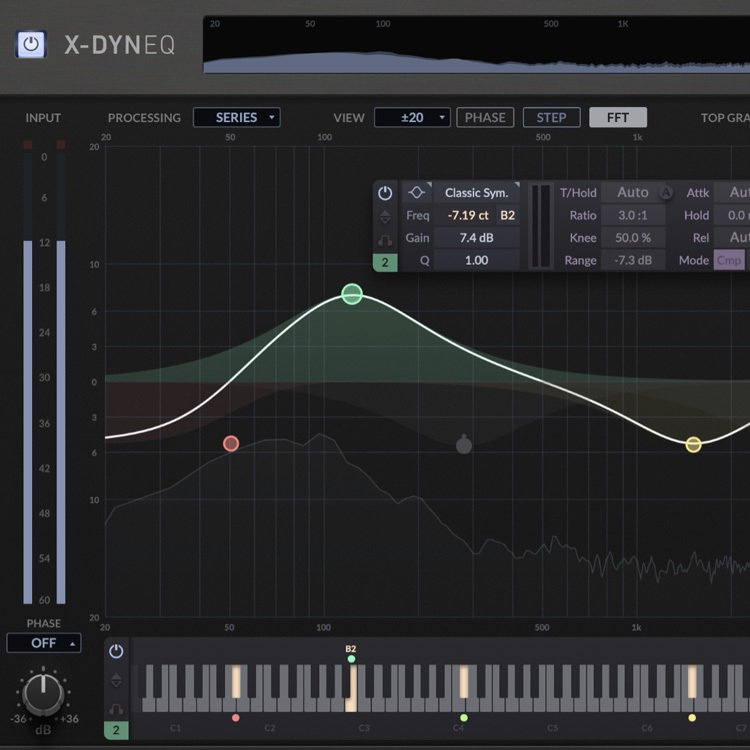Image resolution: width=750 pixels, height=750 pixels.
Task: Toggle band power in the floating band panel
Action: (385, 193)
